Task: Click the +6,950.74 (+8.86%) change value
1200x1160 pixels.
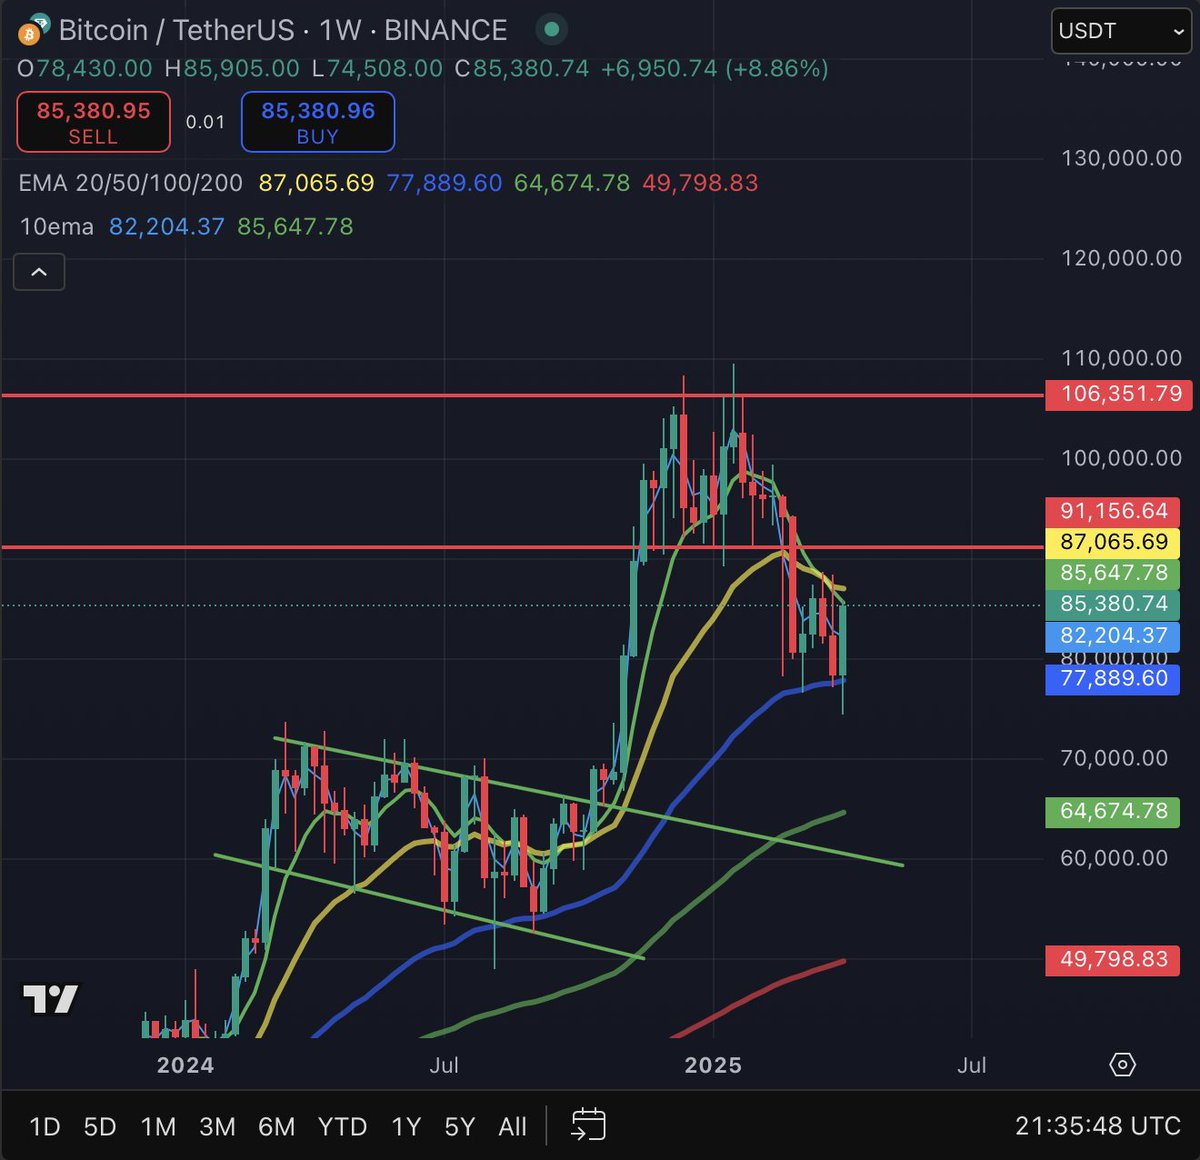Action: tap(714, 69)
